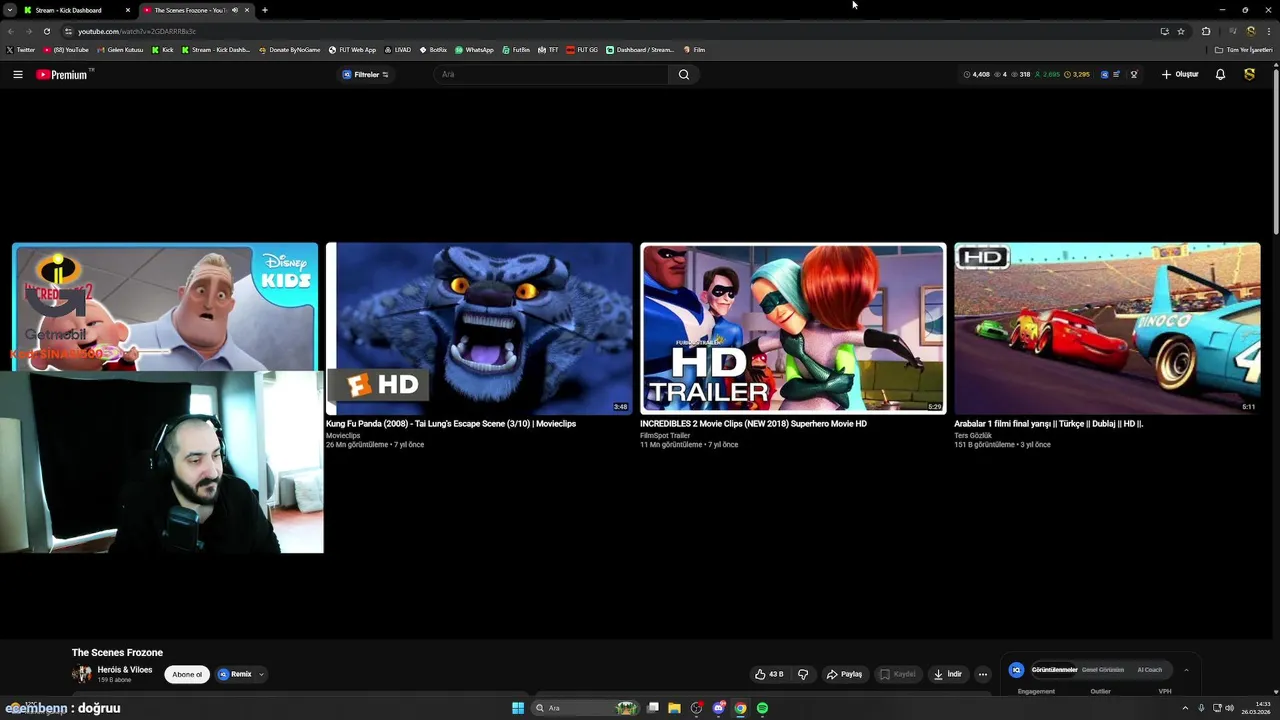The image size is (1280, 720).
Task: Expand the Remix dropdown arrow
Action: (x=261, y=674)
